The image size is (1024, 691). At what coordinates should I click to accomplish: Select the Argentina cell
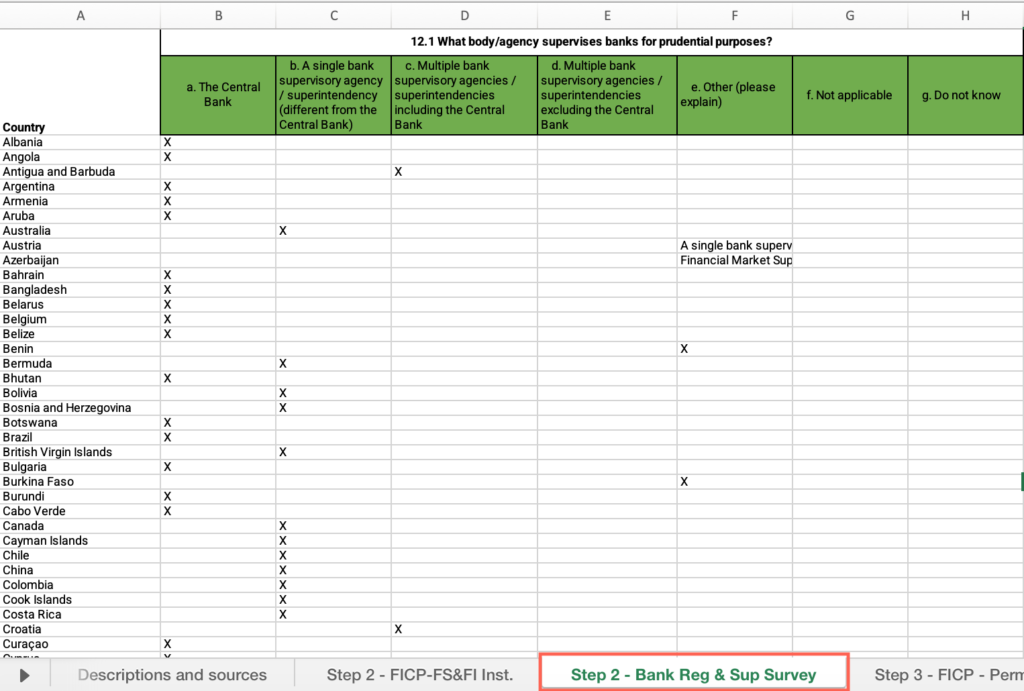coord(80,187)
